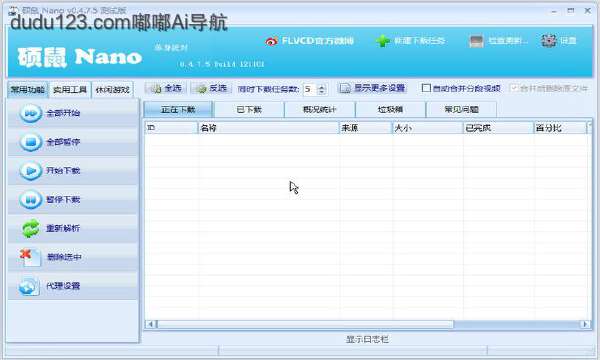Image resolution: width=600 pixels, height=360 pixels.
Task: Click the 全选 select-all button
Action: (166, 88)
